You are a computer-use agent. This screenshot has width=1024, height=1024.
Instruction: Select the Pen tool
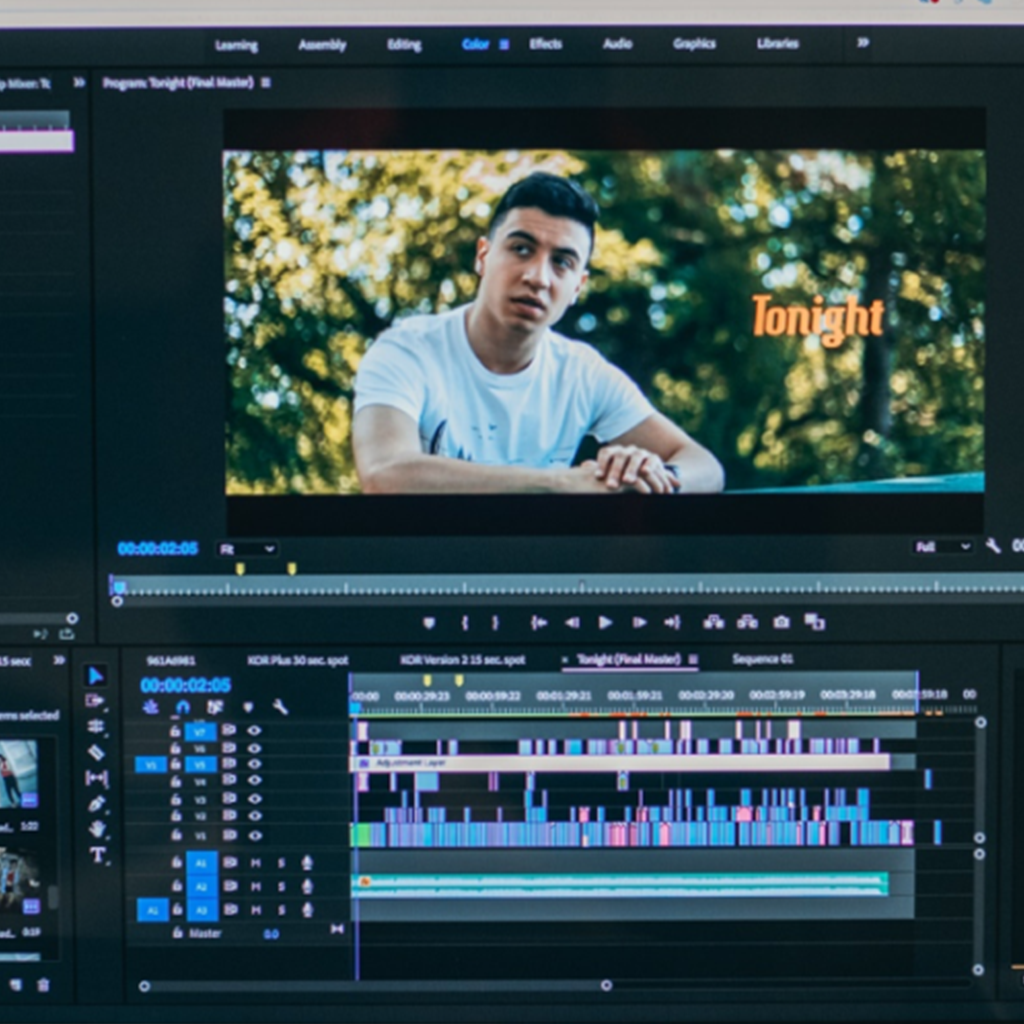coord(97,803)
